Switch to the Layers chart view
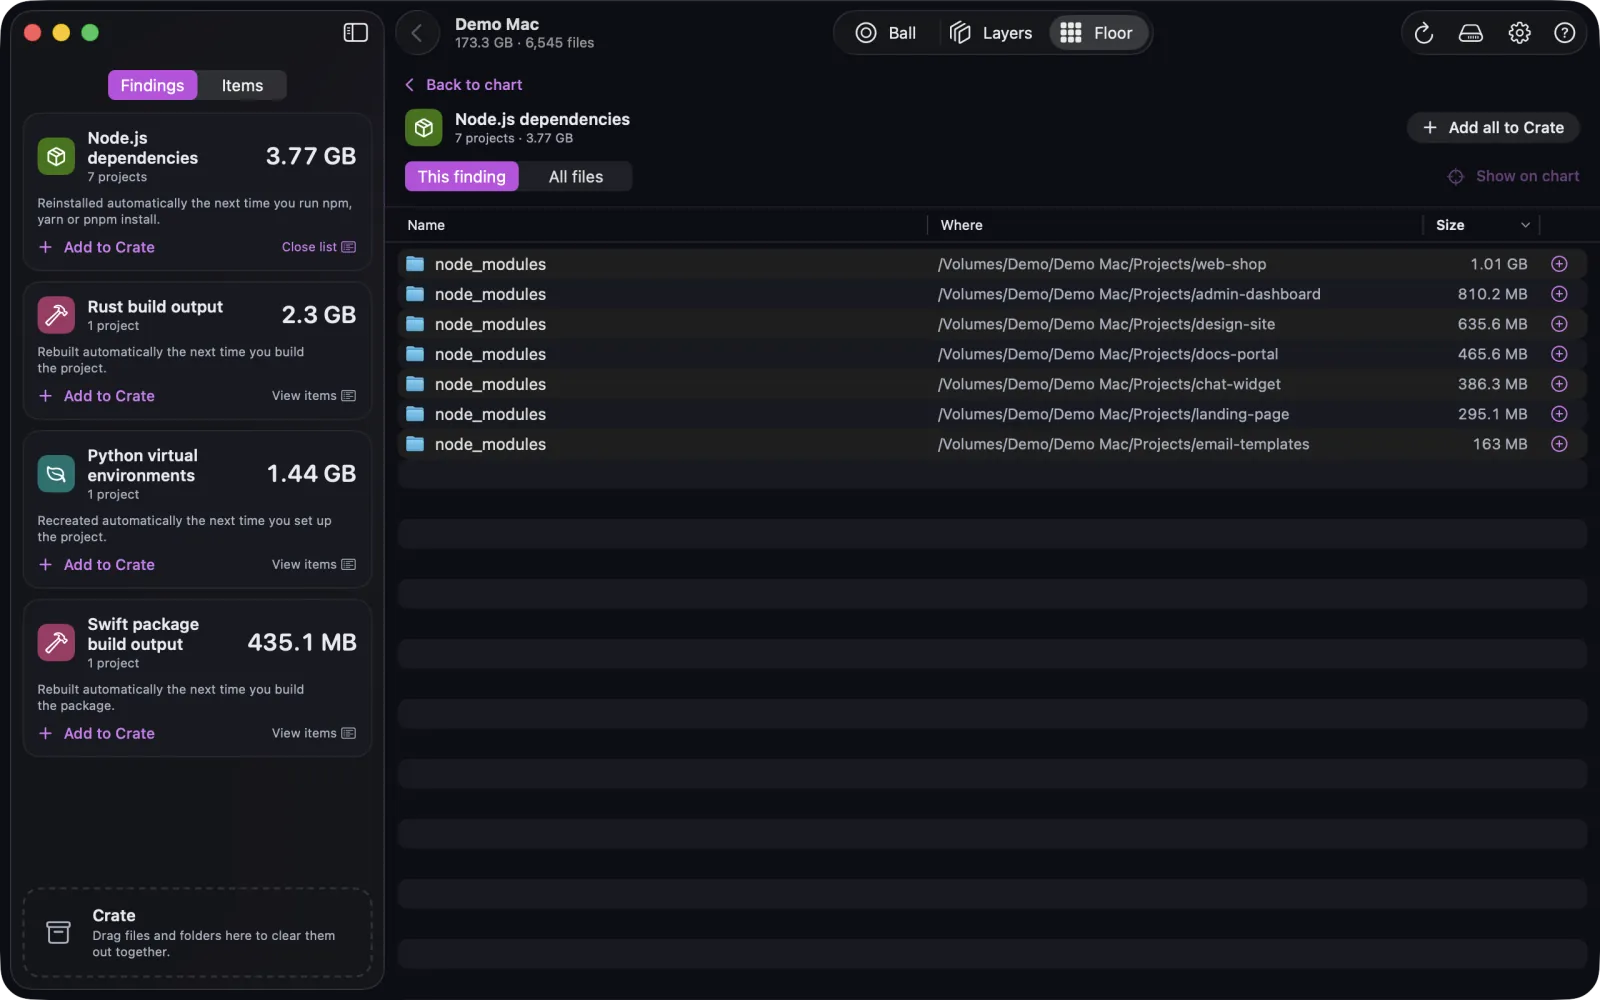Screen dimensions: 1600x1000 (x=991, y=33)
